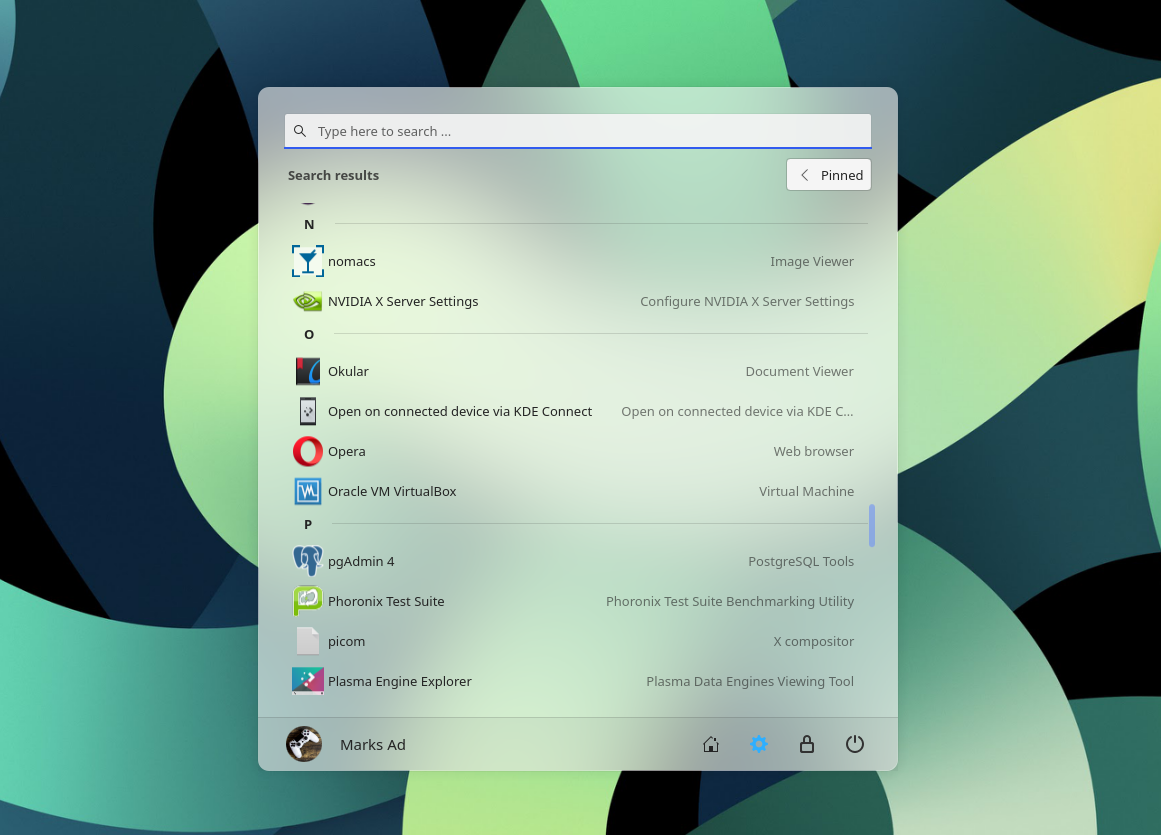Click the 'Virtual Machine' description text
The image size is (1161, 835).
(806, 492)
